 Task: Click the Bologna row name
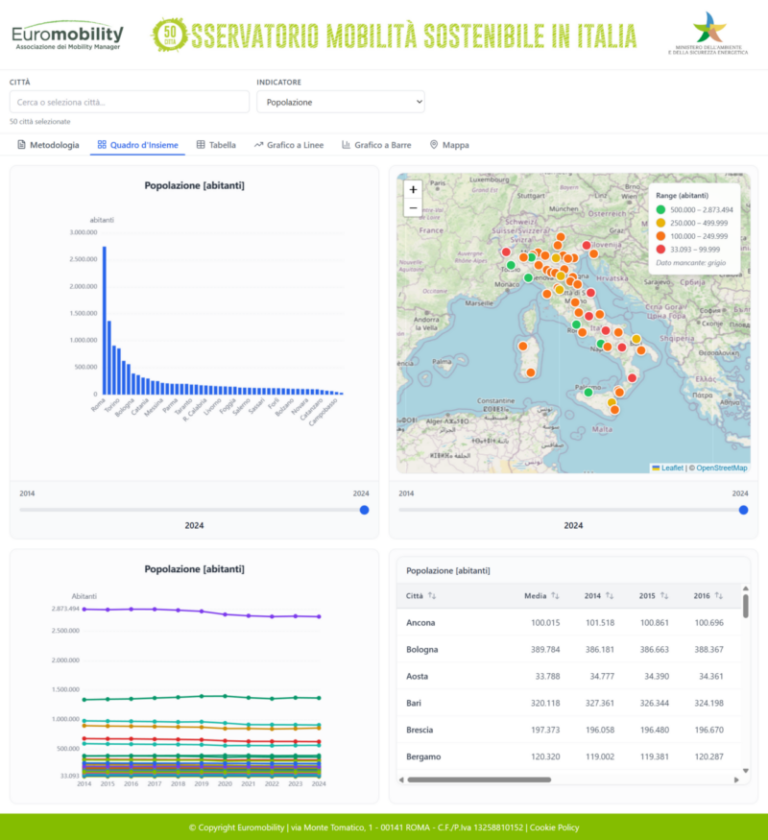(x=422, y=649)
